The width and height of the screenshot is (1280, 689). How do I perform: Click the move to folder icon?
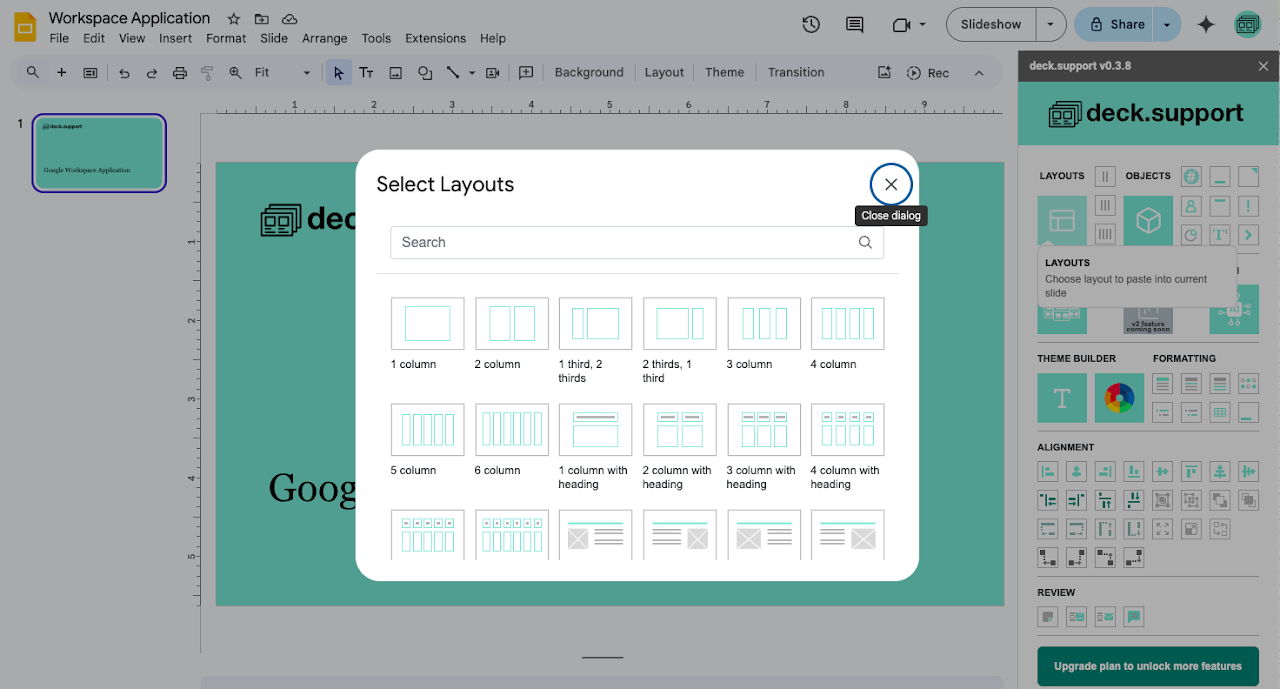261,19
